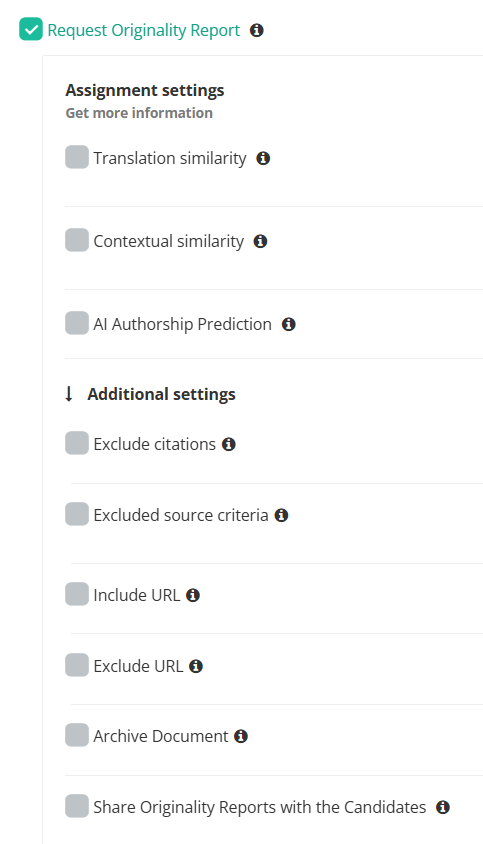Enable AI Authorship Prediction checkbox
Viewport: 483px width, 844px height.
point(77,322)
